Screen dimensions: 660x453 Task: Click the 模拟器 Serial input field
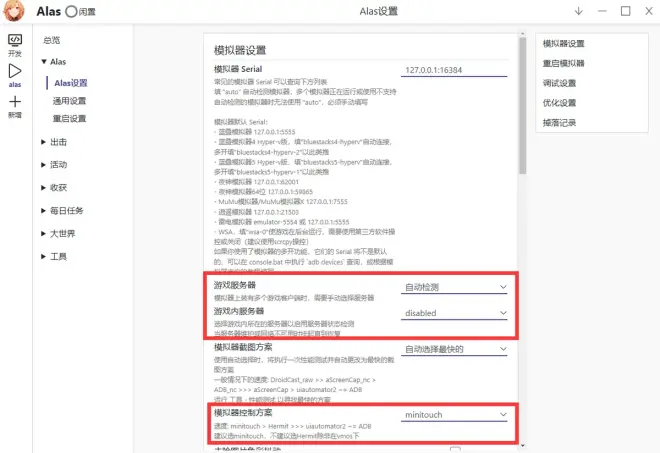[x=454, y=70]
